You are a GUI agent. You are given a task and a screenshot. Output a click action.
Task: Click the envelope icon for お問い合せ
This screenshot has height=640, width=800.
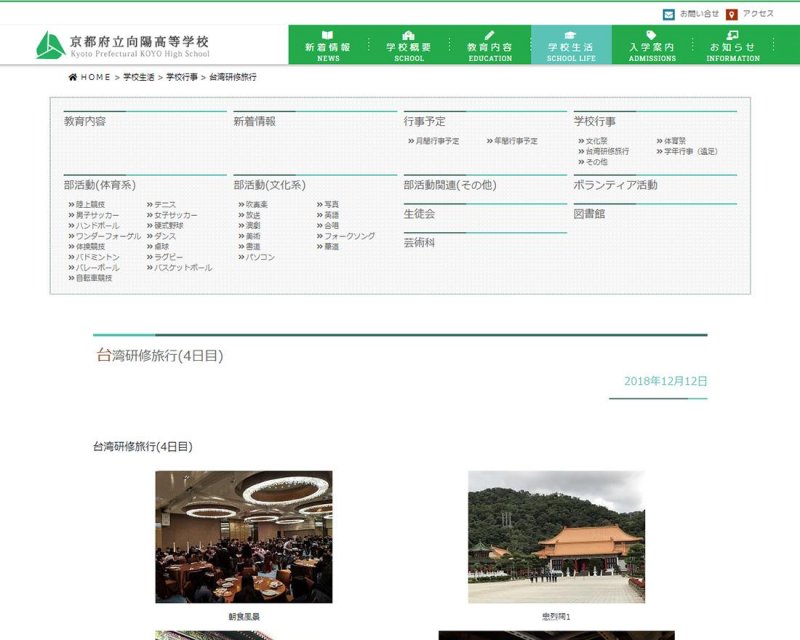(668, 15)
